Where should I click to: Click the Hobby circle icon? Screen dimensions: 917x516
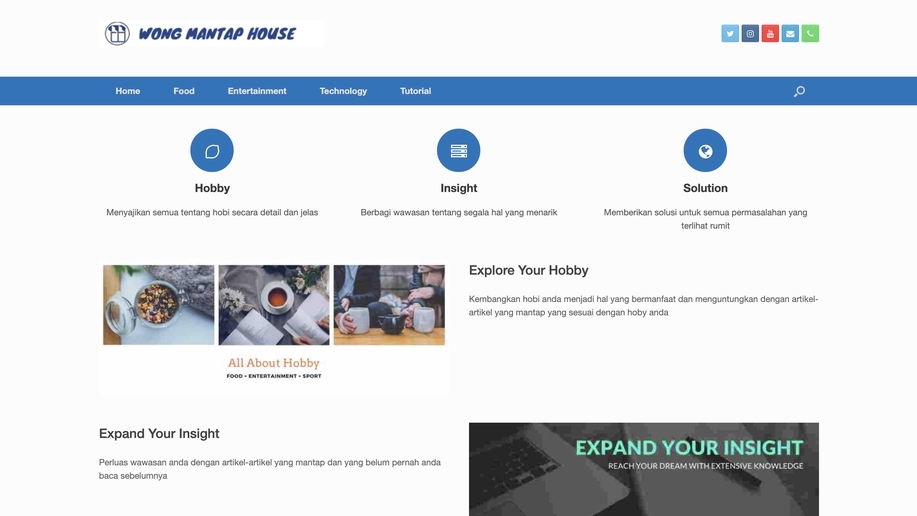point(212,150)
